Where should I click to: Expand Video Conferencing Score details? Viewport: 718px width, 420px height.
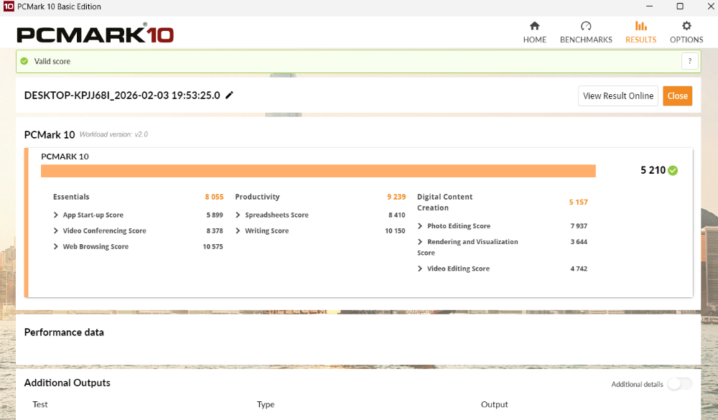click(x=56, y=231)
